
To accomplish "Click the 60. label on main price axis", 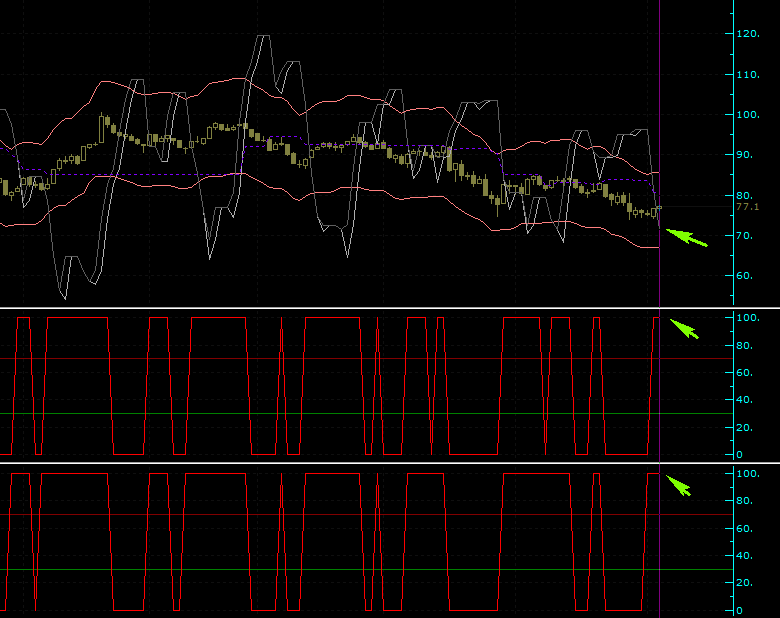I will (745, 276).
